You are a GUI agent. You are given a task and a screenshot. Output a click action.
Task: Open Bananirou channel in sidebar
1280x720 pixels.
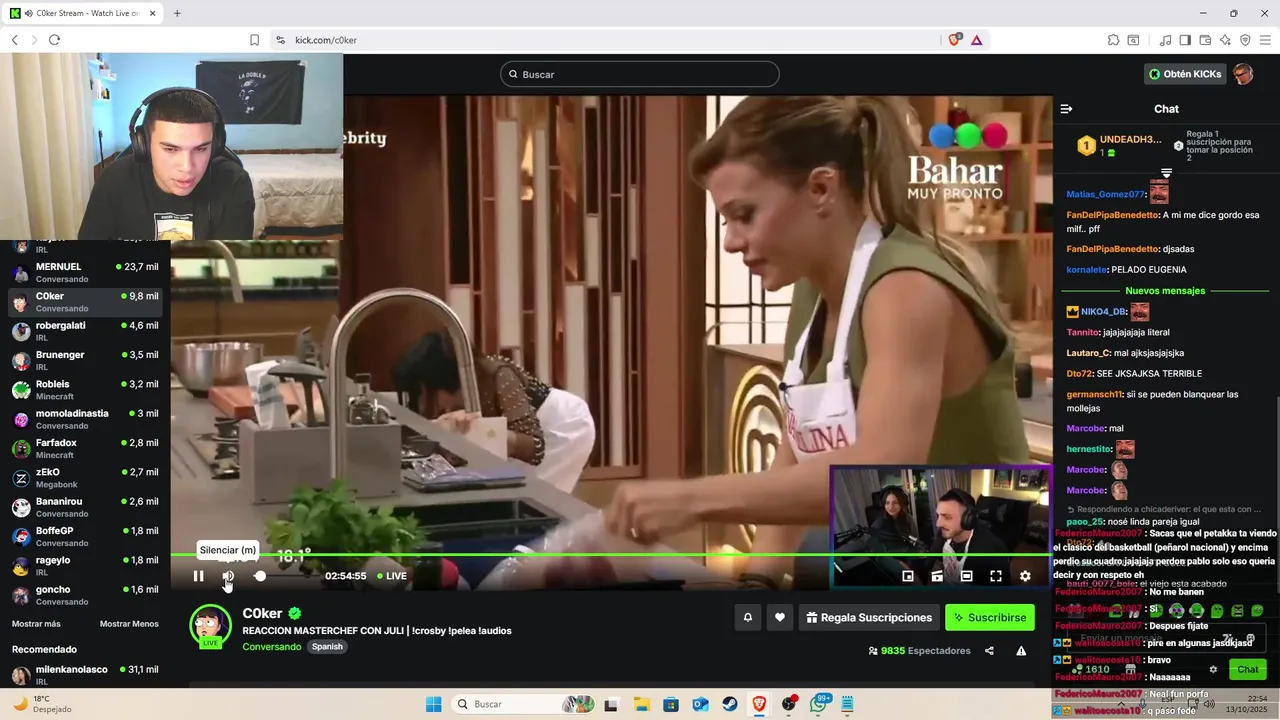tap(85, 507)
